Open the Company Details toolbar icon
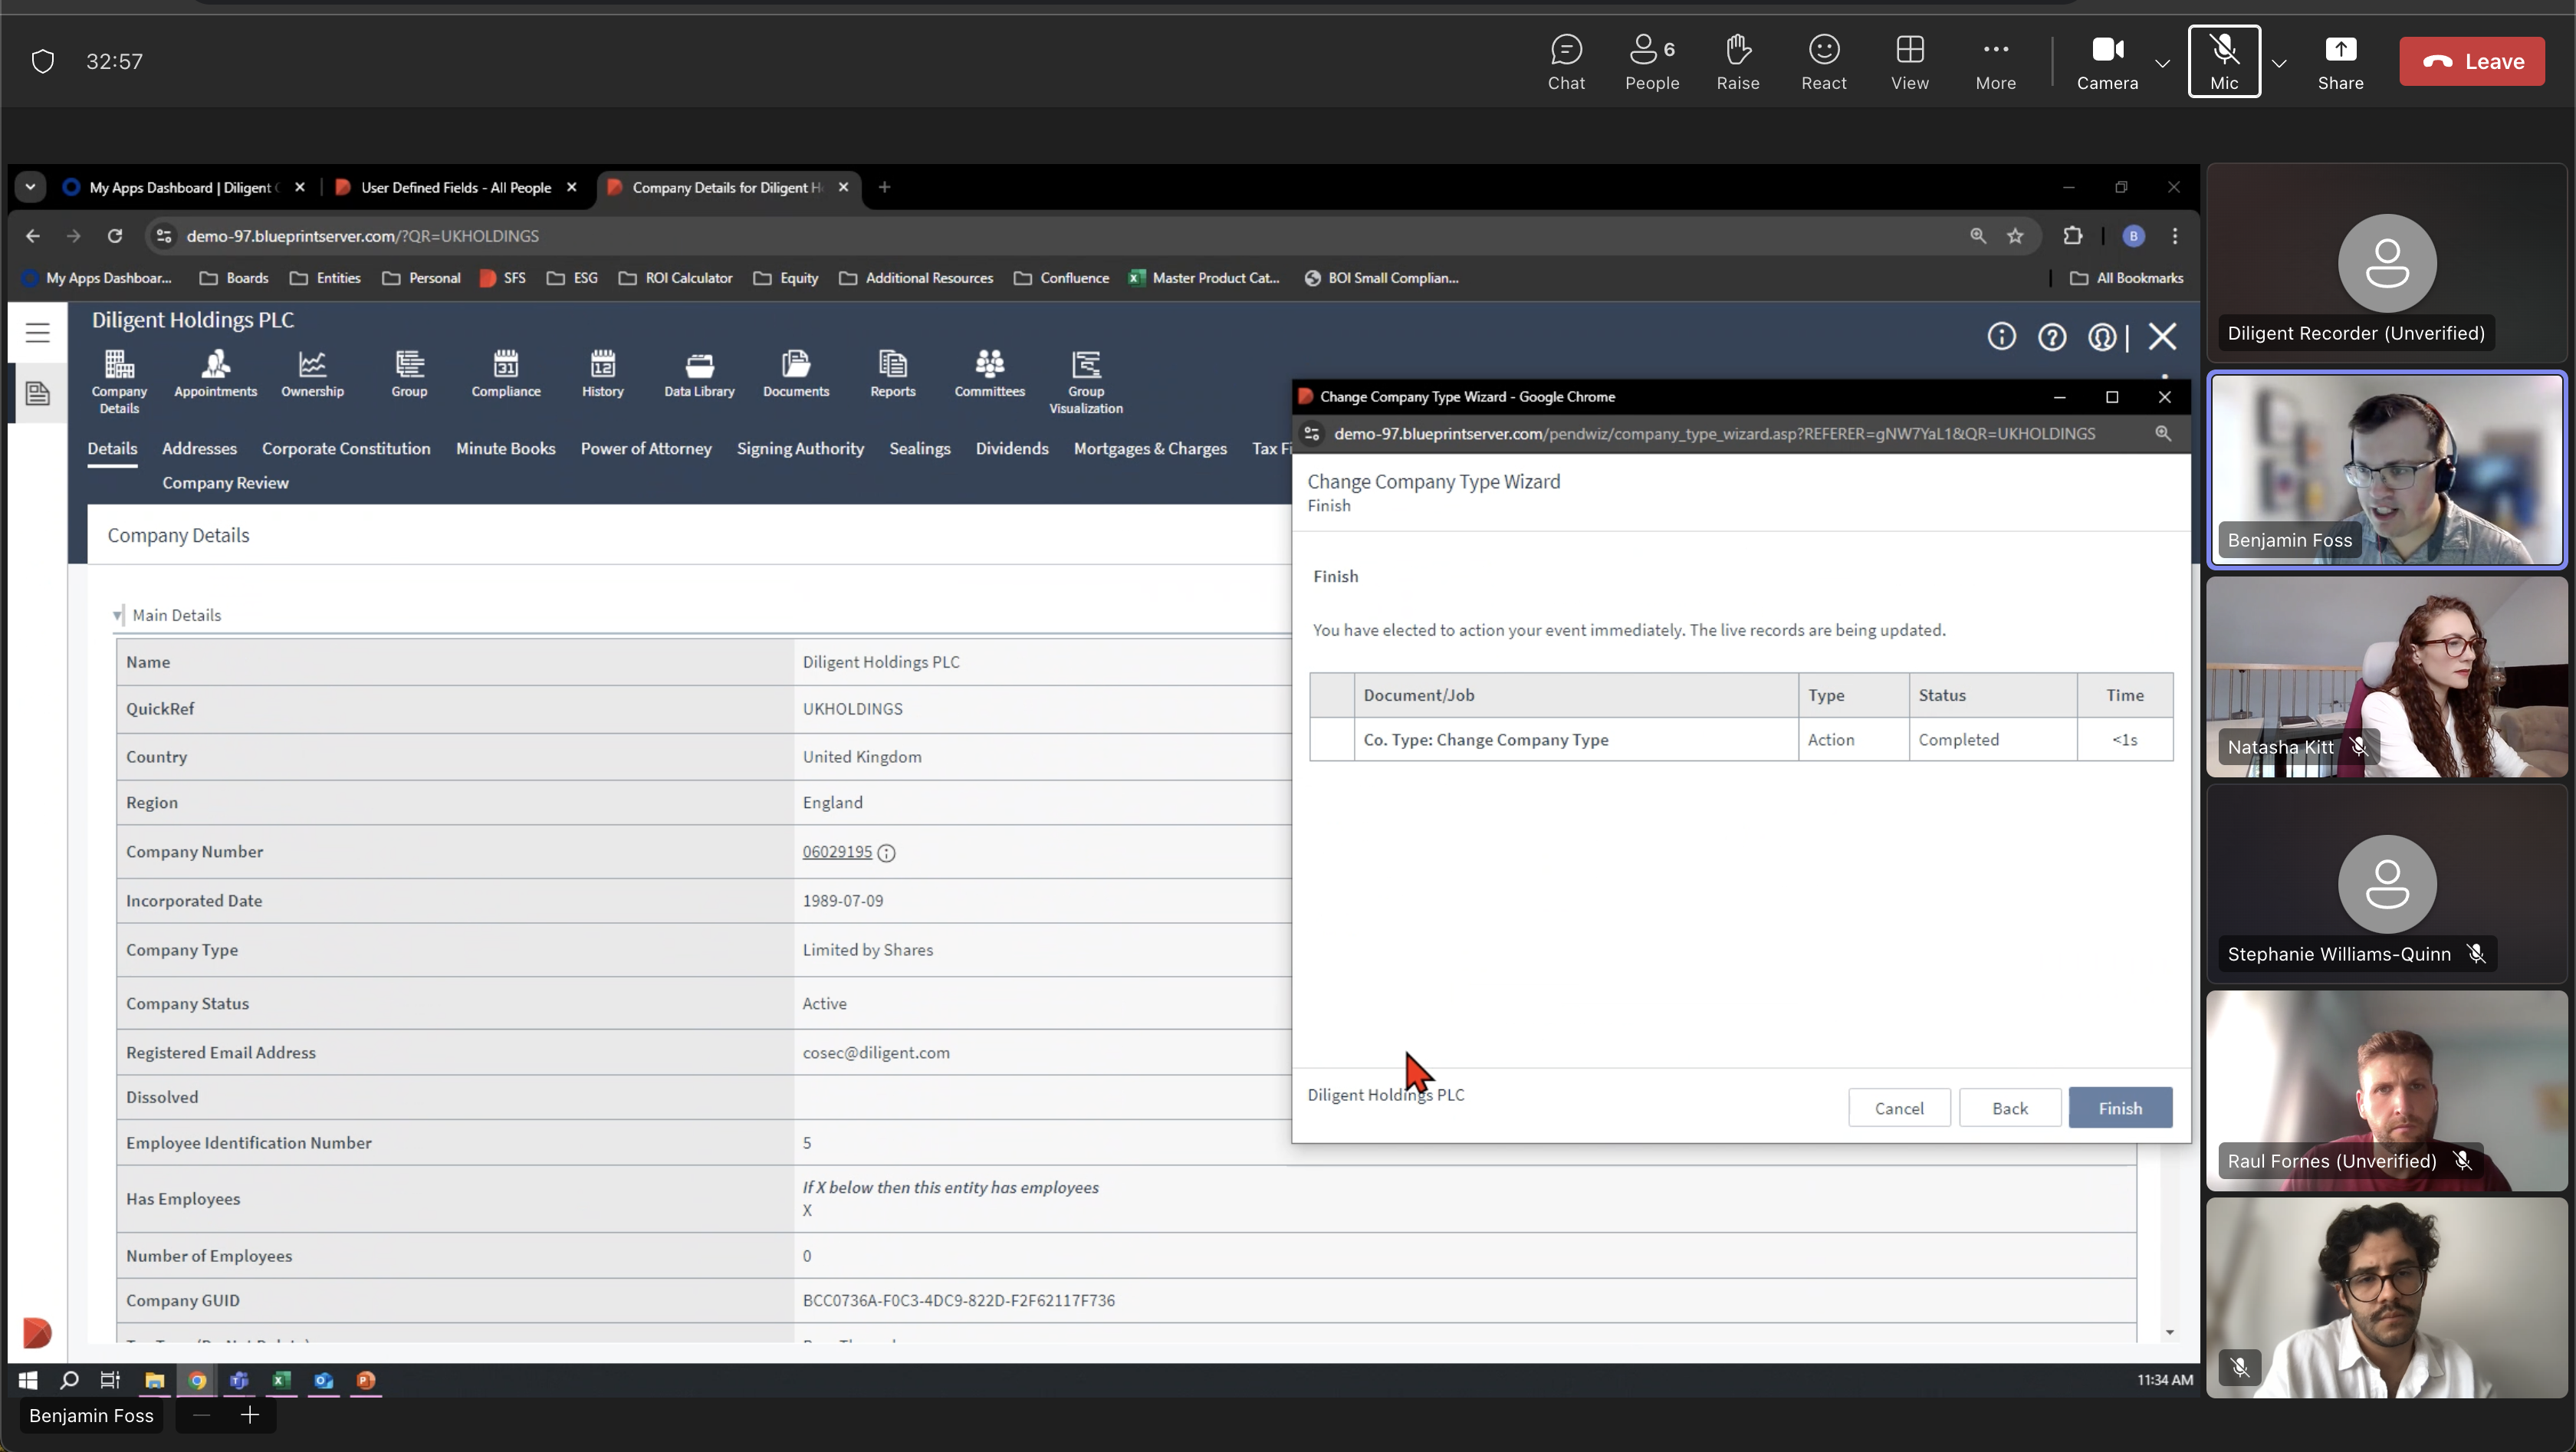Viewport: 2576px width, 1452px height. click(x=119, y=381)
